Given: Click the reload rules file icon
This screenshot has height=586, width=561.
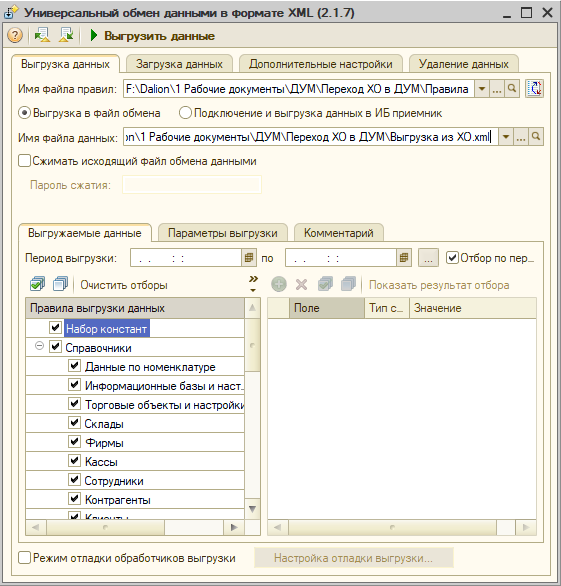Looking at the screenshot, I should pos(534,89).
